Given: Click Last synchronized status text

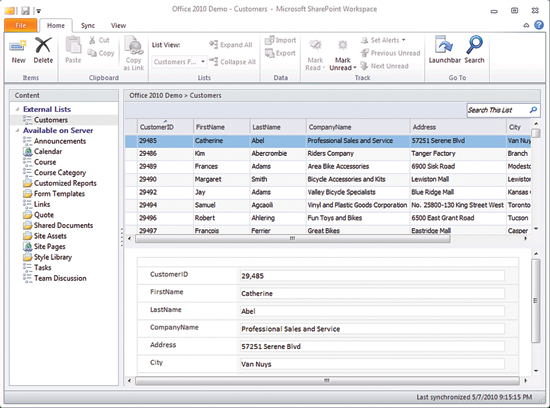Looking at the screenshot, I should tap(474, 397).
